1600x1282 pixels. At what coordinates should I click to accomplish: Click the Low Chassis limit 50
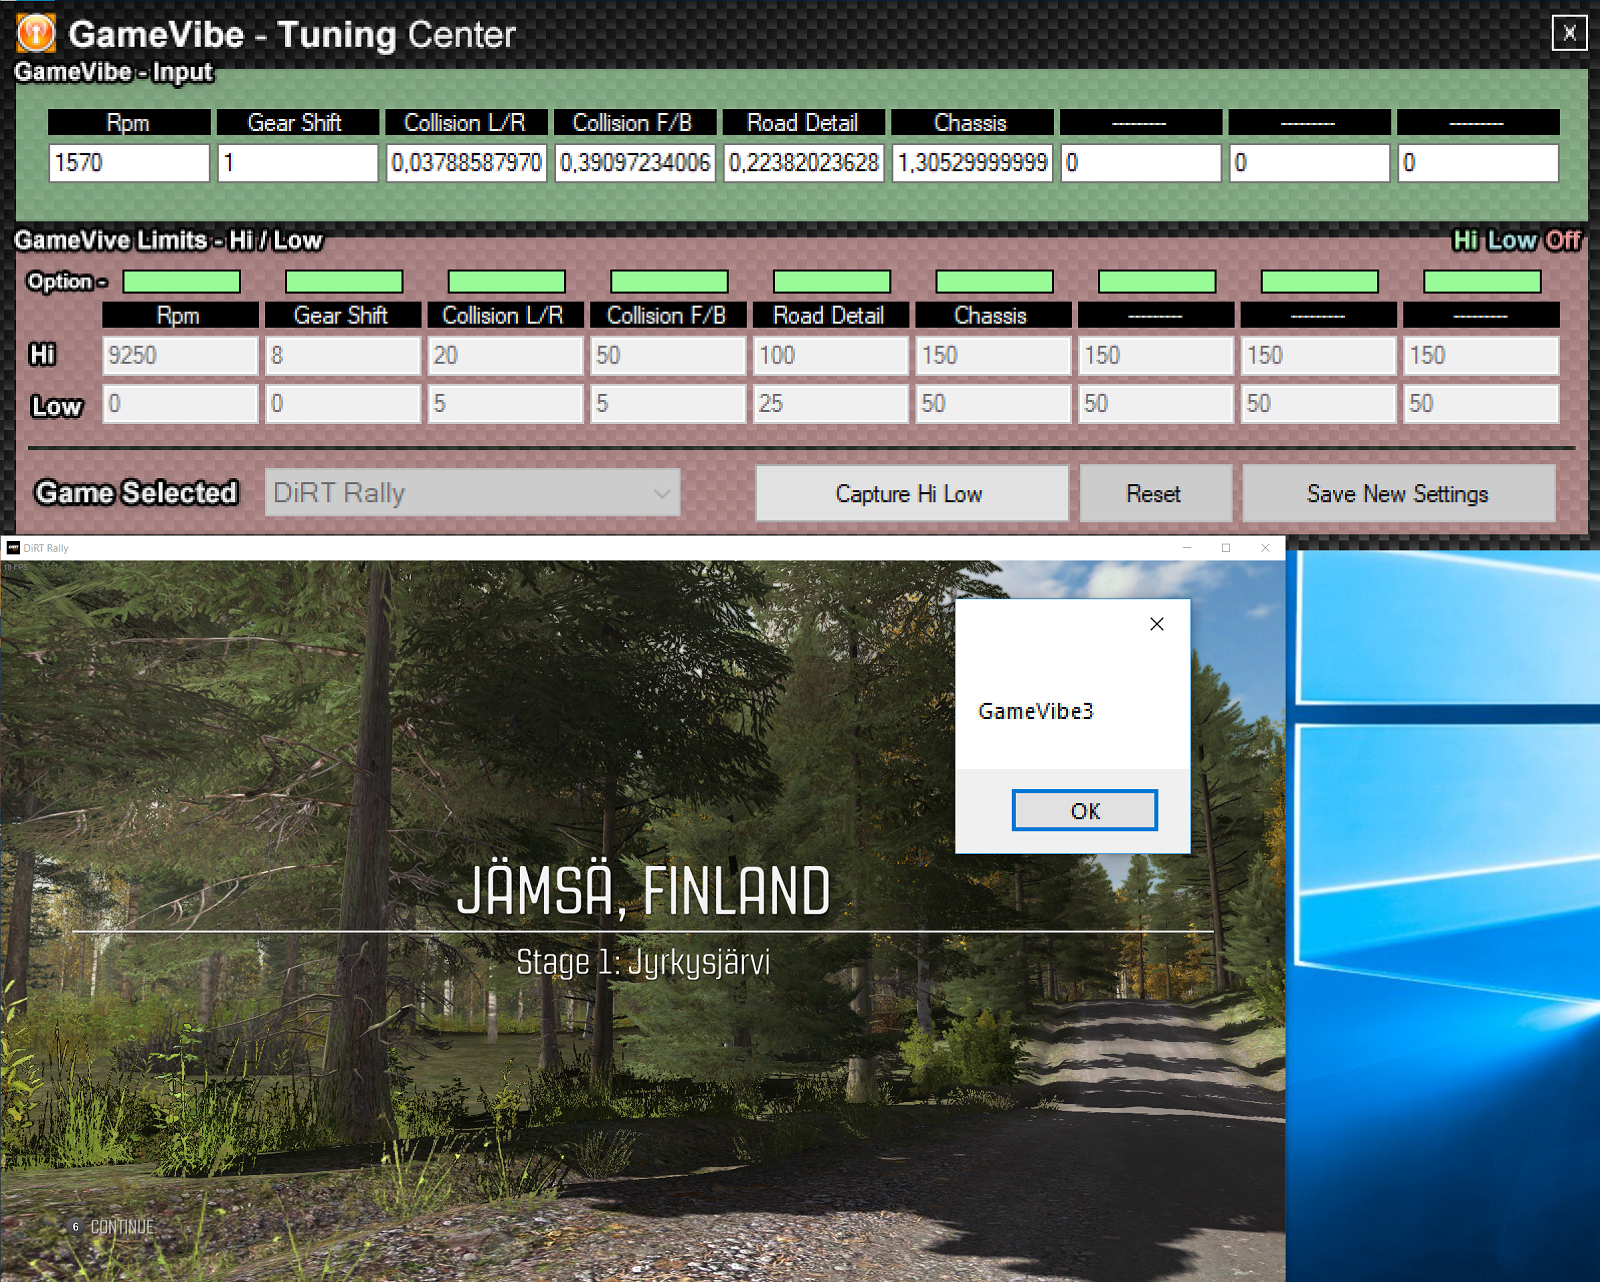[993, 404]
